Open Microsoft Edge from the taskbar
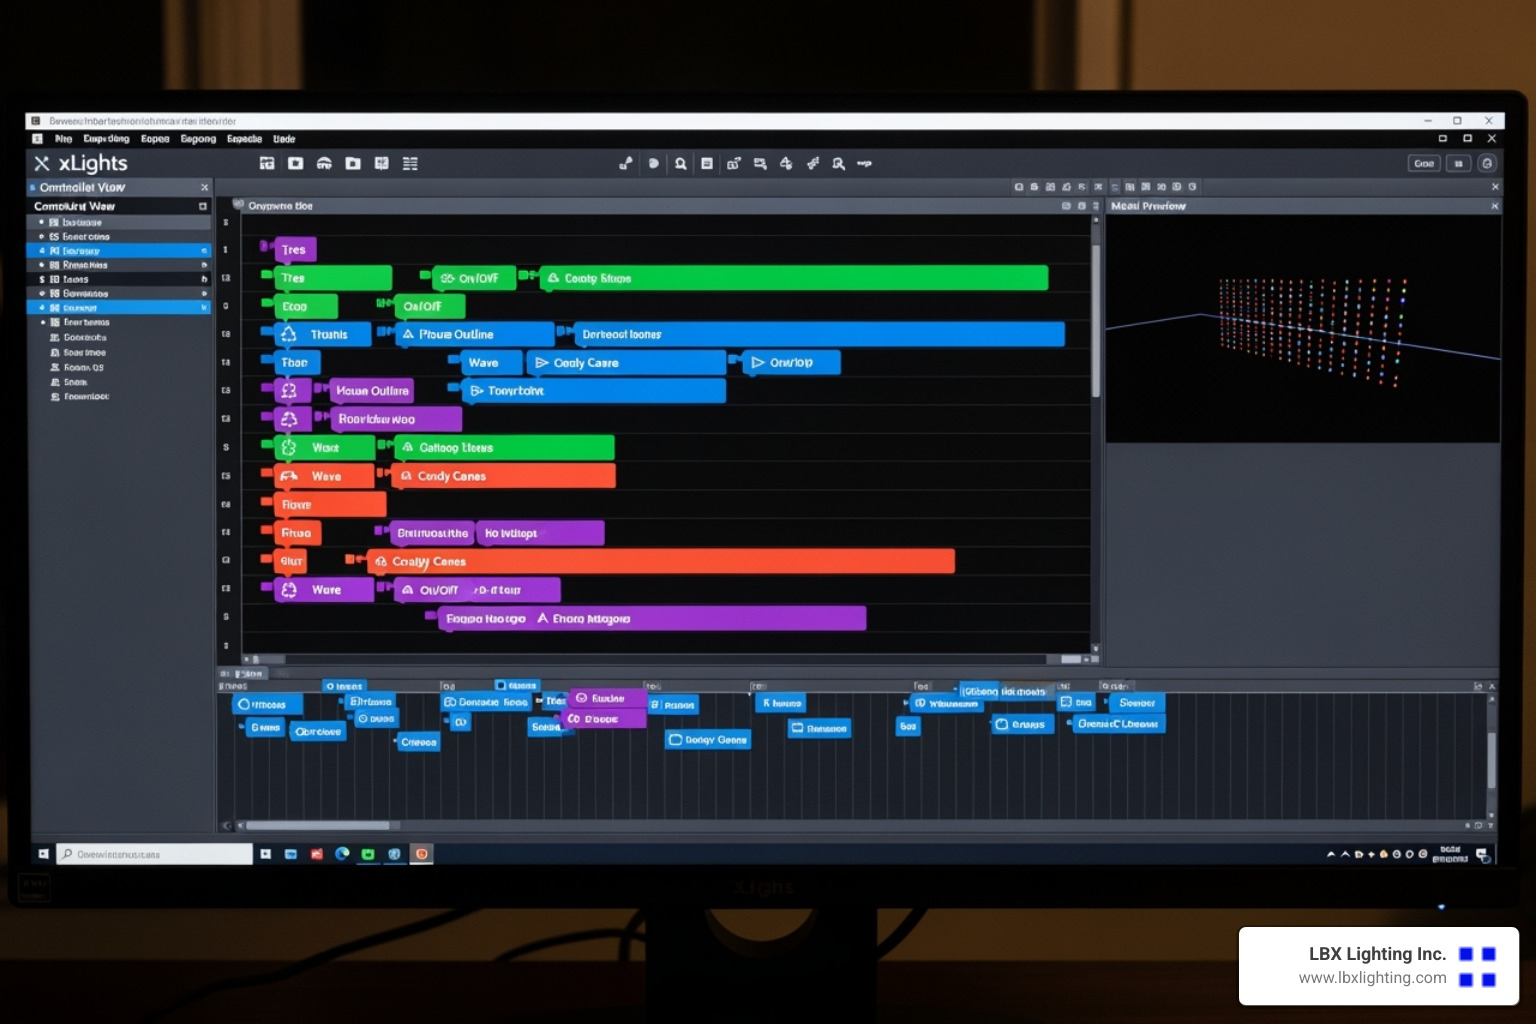Viewport: 1536px width, 1024px height. (x=342, y=854)
